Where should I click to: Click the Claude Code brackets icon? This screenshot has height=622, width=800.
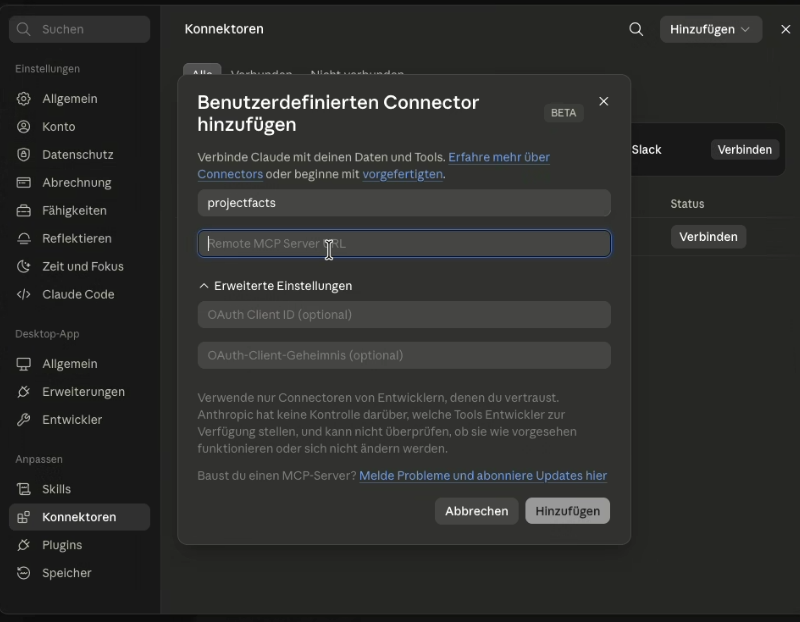point(23,294)
